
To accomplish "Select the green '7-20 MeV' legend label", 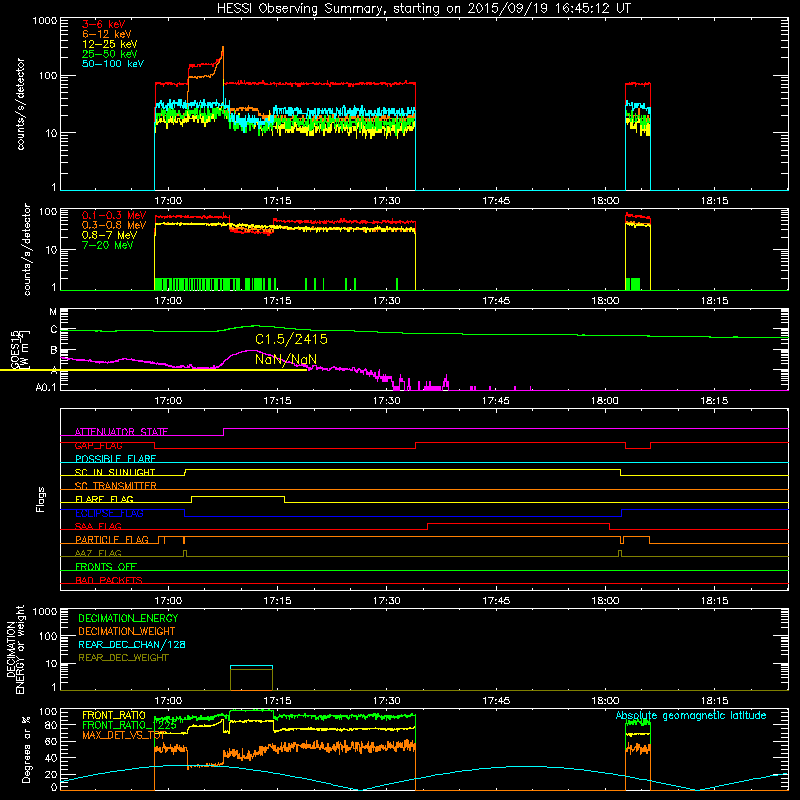I will [108, 245].
